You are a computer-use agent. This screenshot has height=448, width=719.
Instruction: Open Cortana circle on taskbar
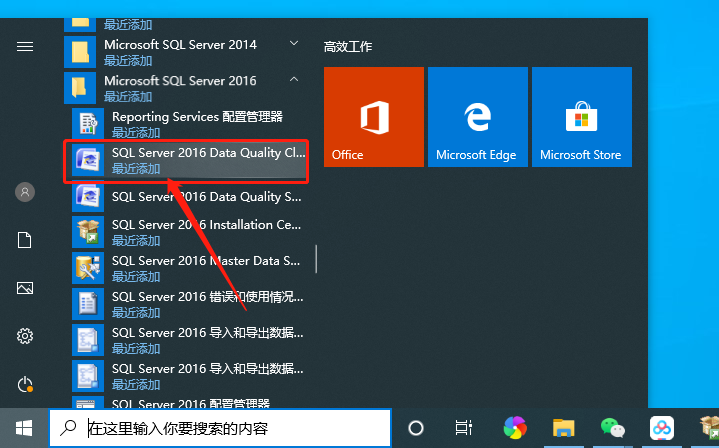[x=416, y=428]
